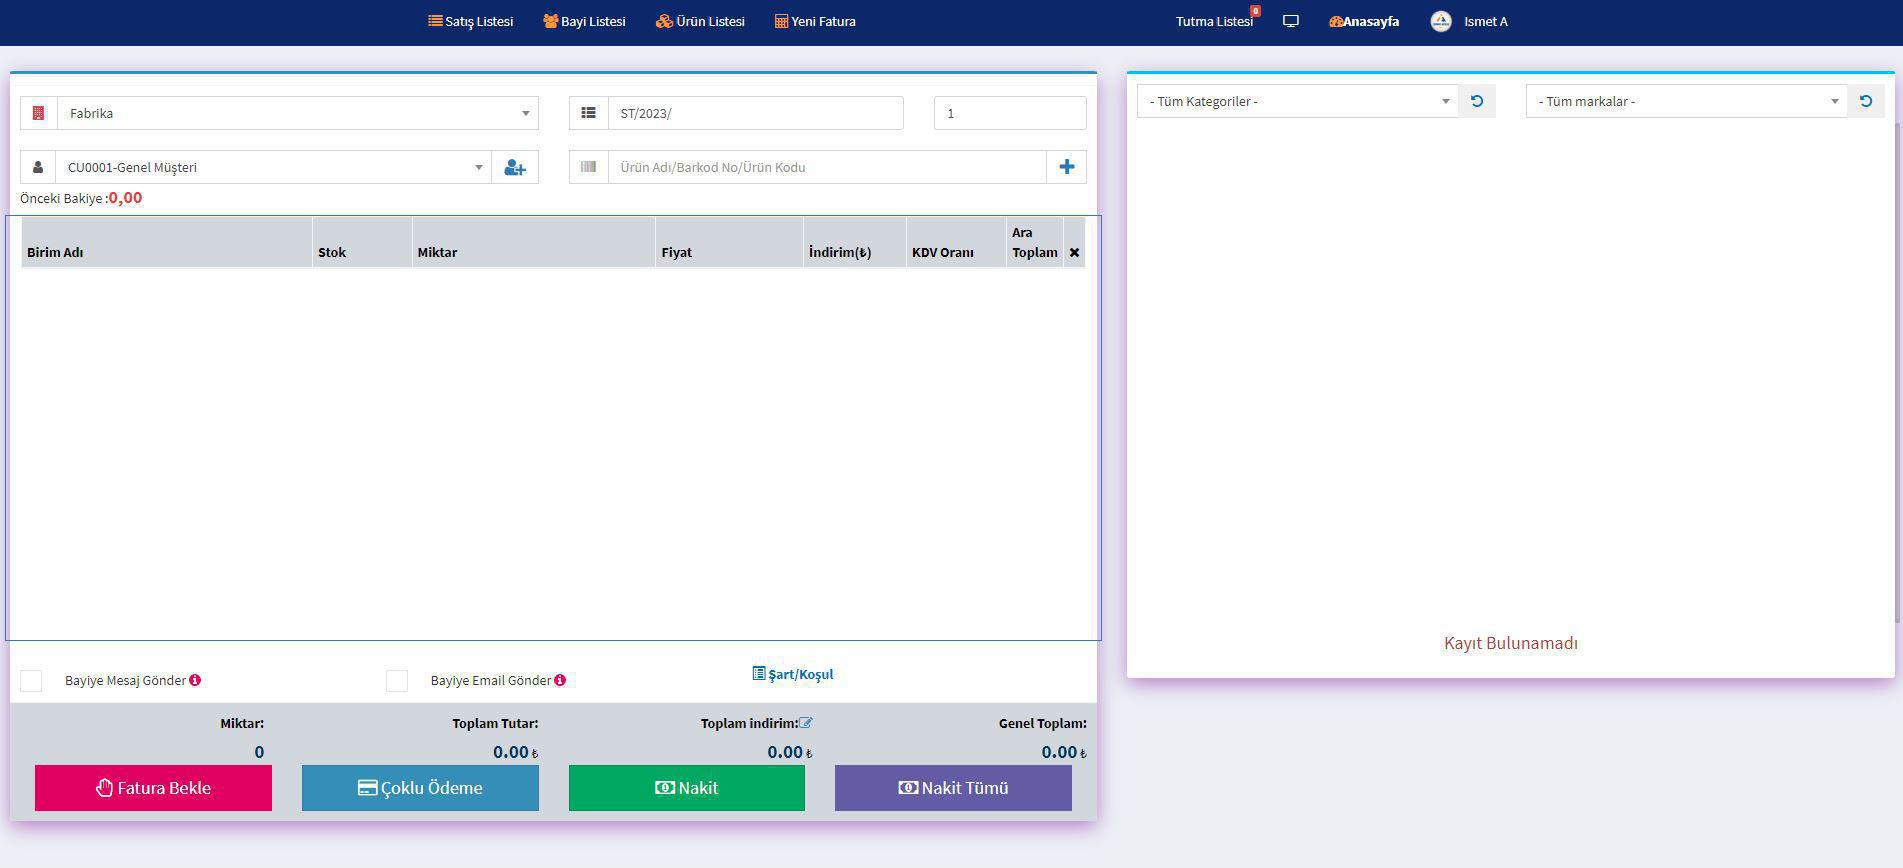1903x868 pixels.
Task: Focus the Ürün Adı/Barkod No search field
Action: pyautogui.click(x=826, y=167)
